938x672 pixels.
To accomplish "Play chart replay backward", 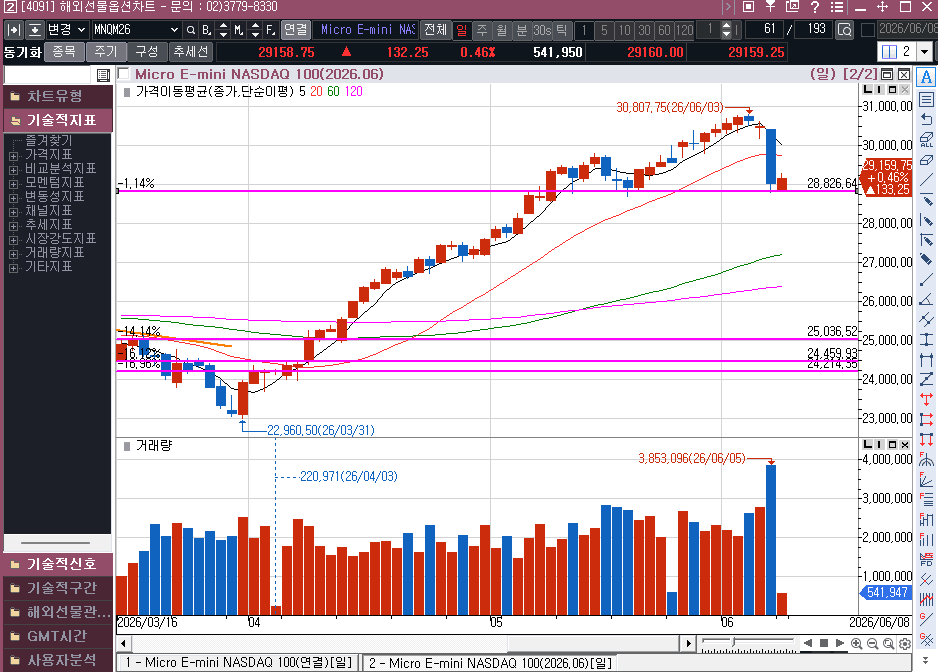I will 808,643.
